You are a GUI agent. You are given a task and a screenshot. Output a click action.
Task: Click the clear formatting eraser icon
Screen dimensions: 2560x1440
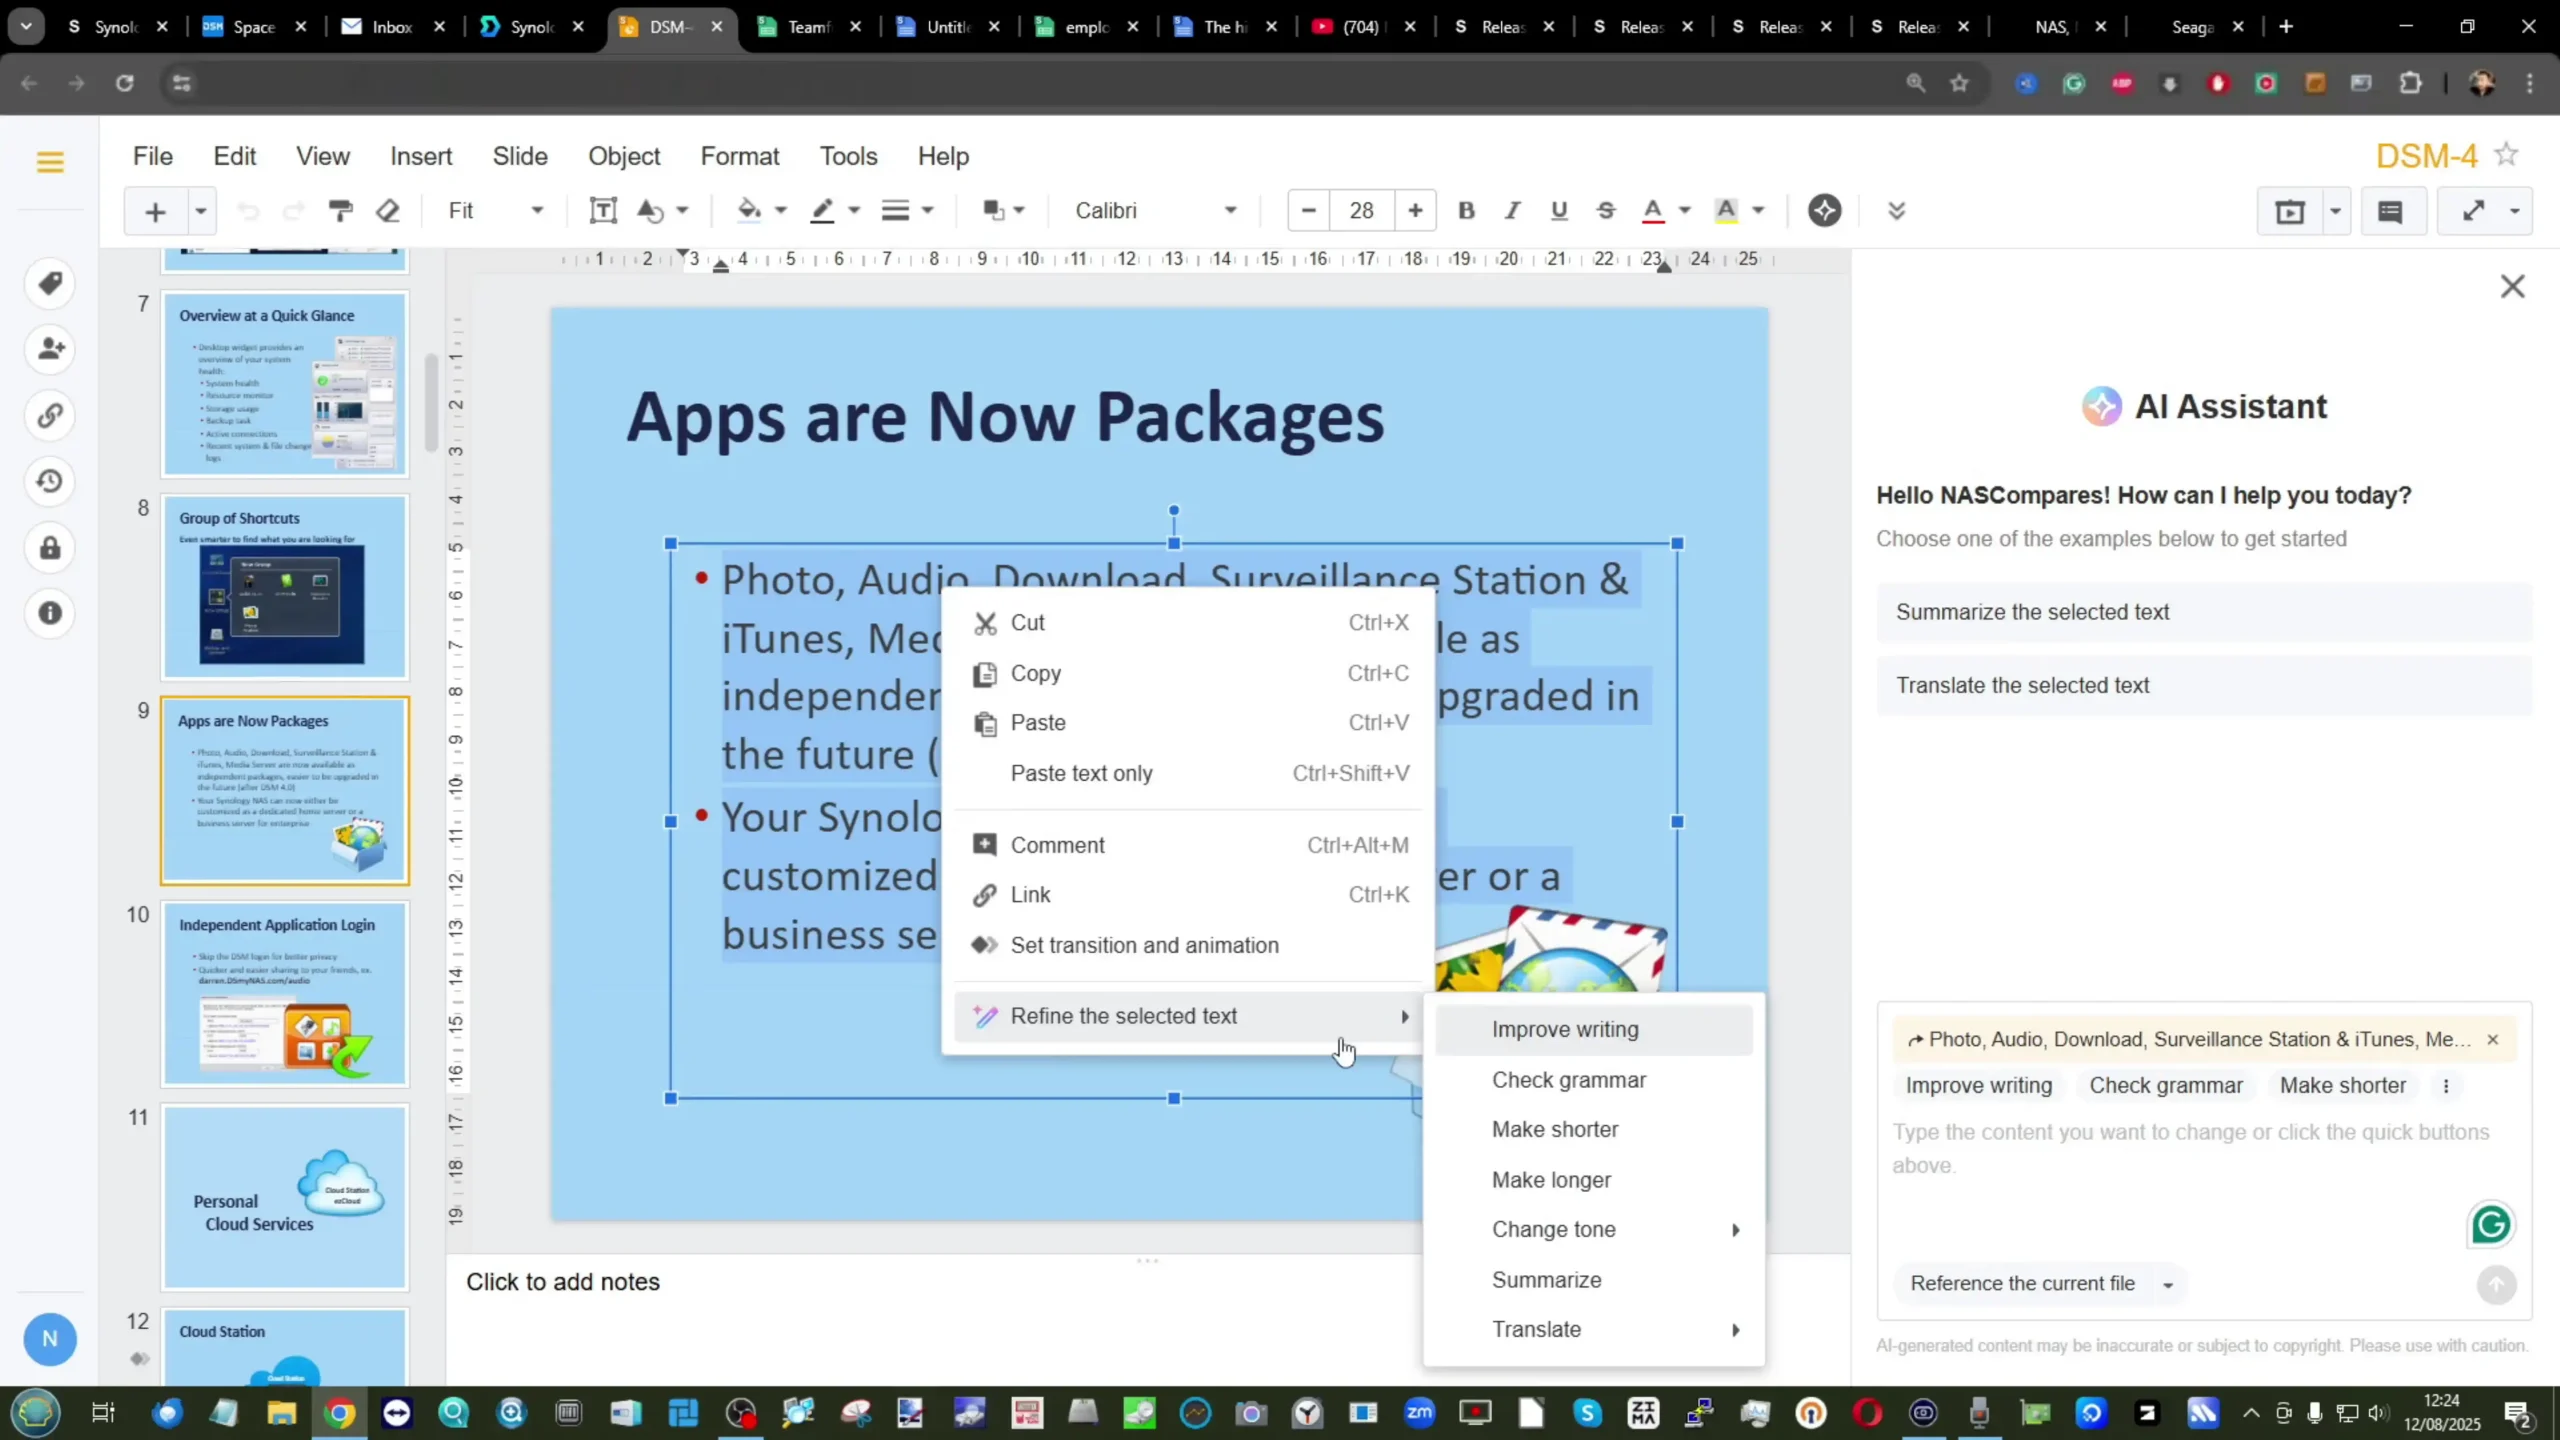point(388,211)
